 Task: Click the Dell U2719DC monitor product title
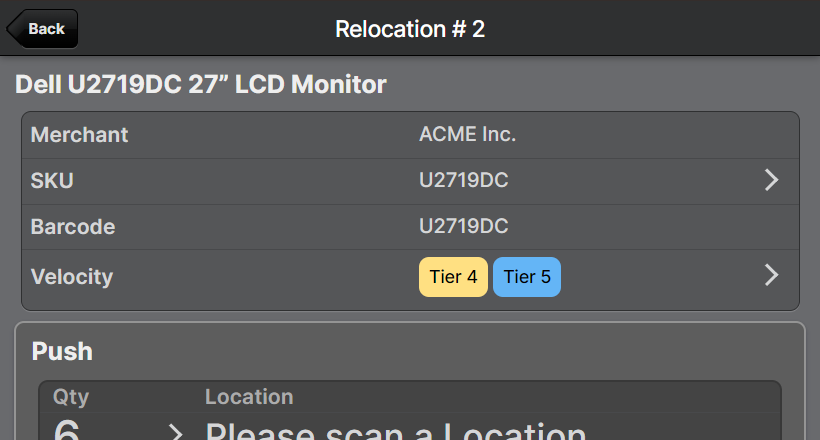click(200, 84)
